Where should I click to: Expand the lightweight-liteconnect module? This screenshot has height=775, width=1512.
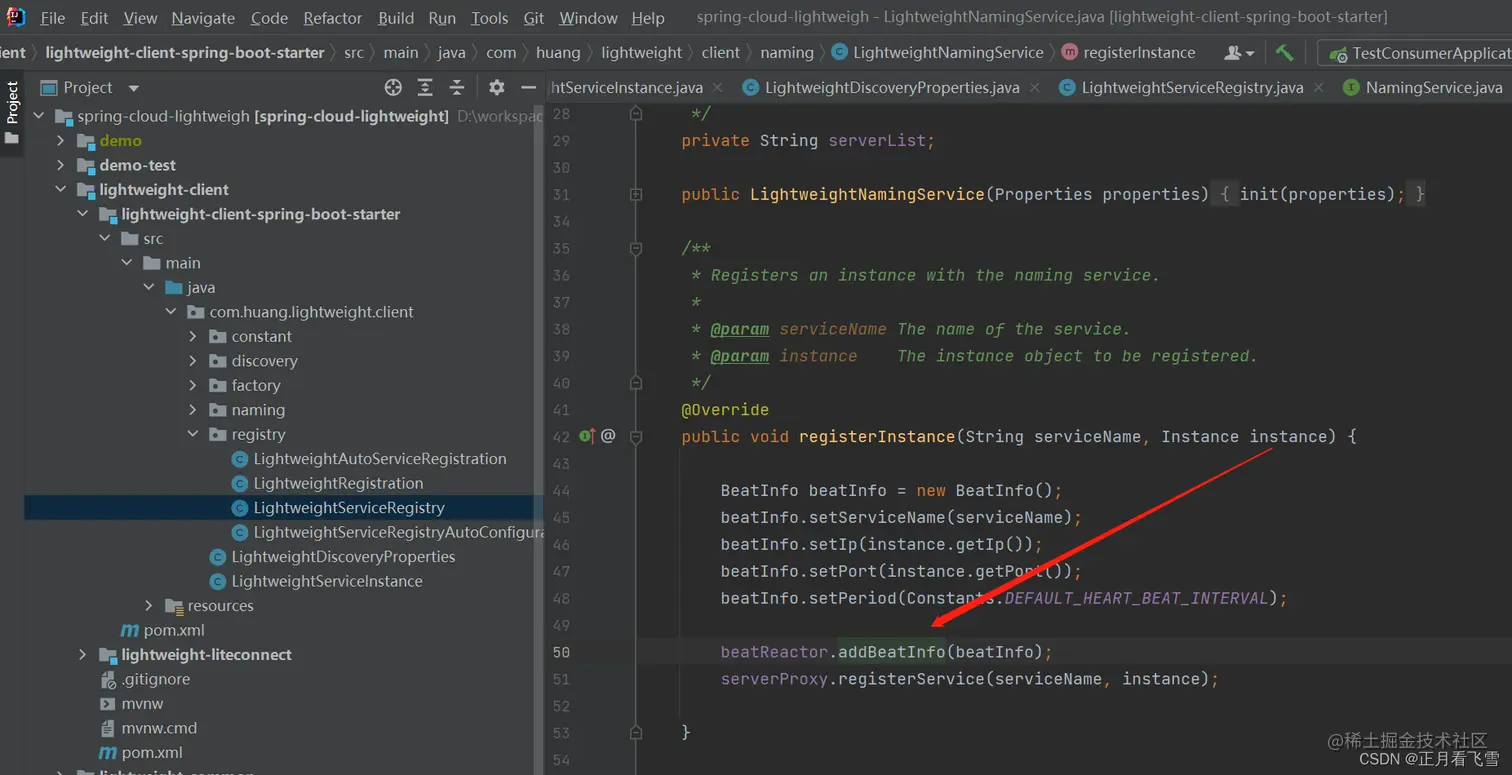[83, 655]
